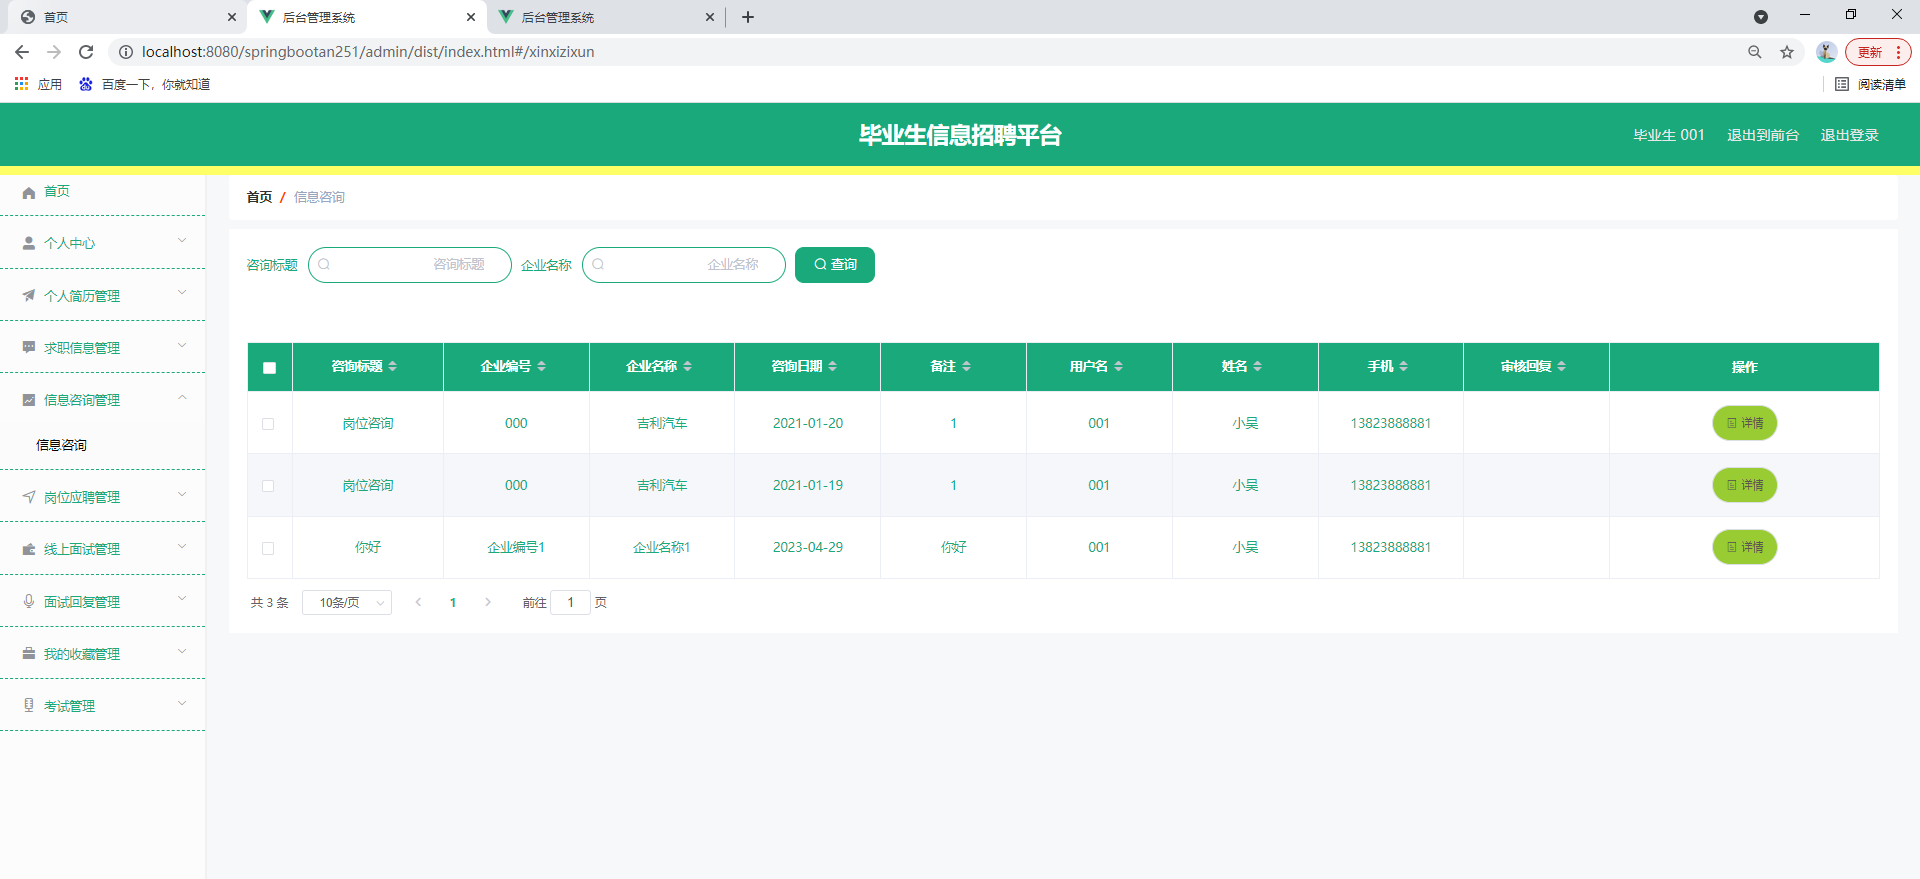The height and width of the screenshot is (879, 1920).
Task: Click the browser back arrow
Action: pos(22,52)
